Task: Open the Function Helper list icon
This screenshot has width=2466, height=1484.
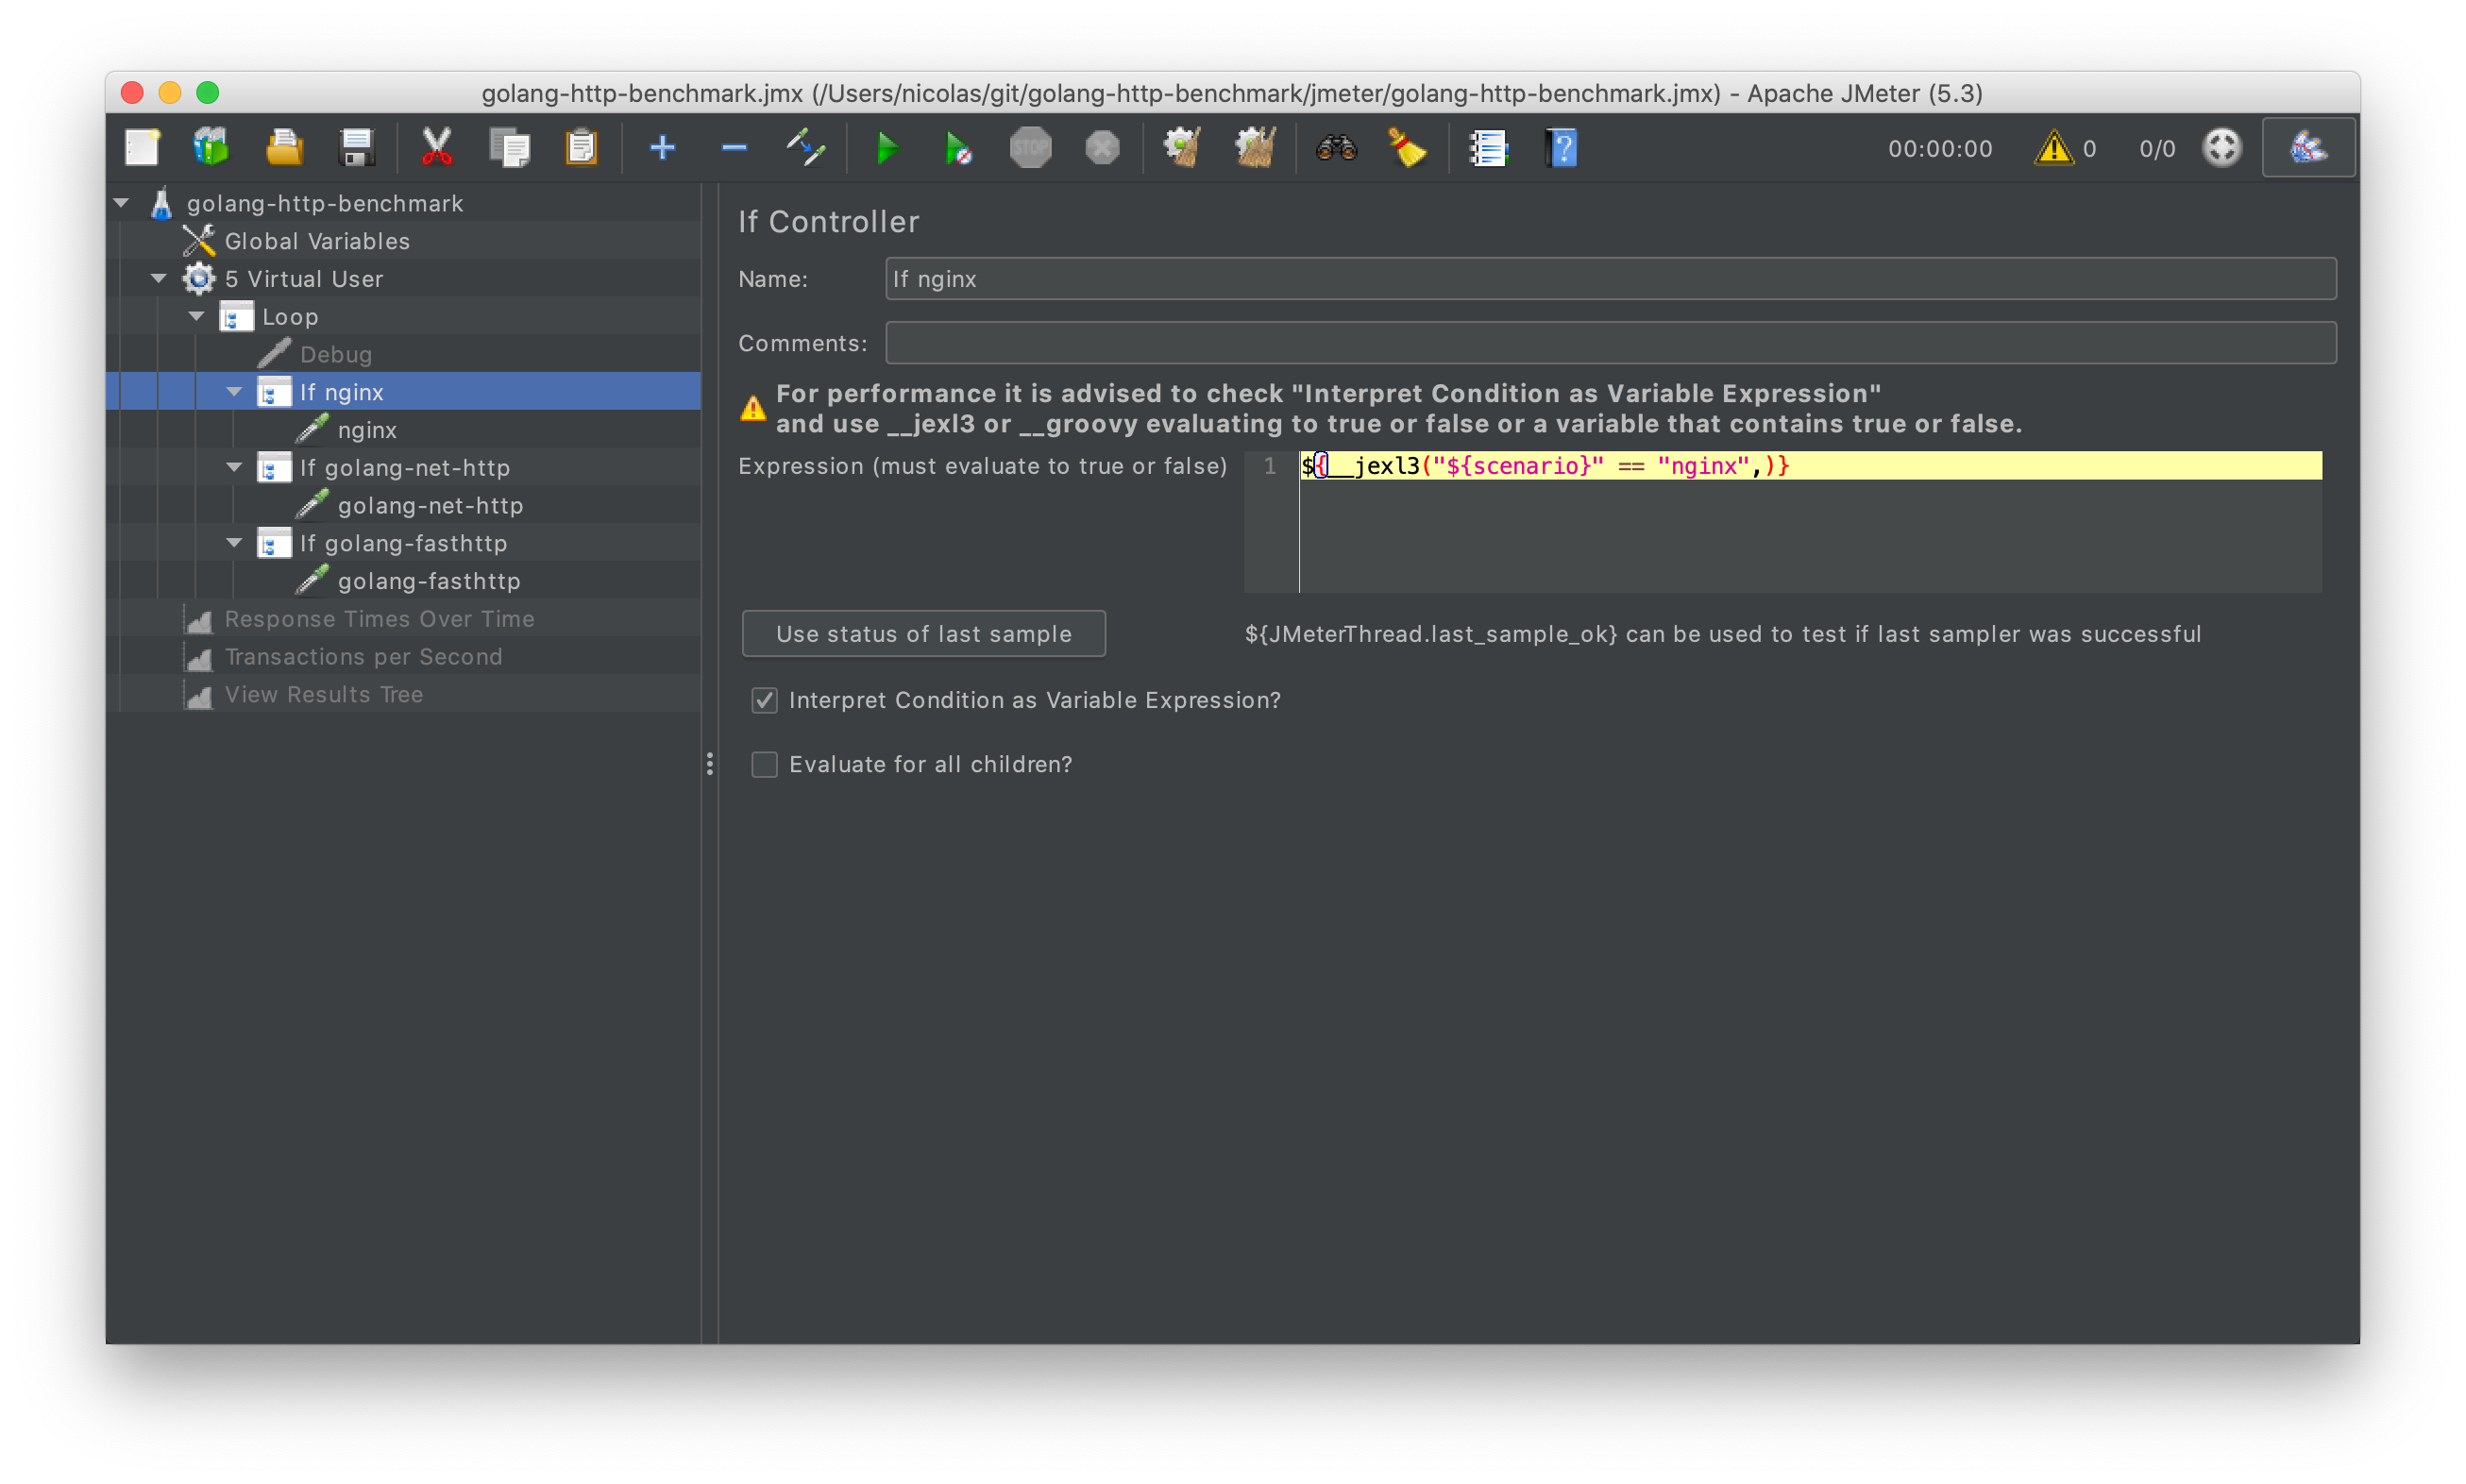Action: coord(1488,149)
